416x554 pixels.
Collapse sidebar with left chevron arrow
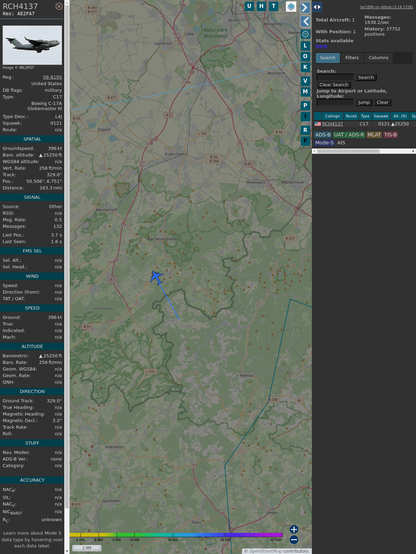(305, 22)
